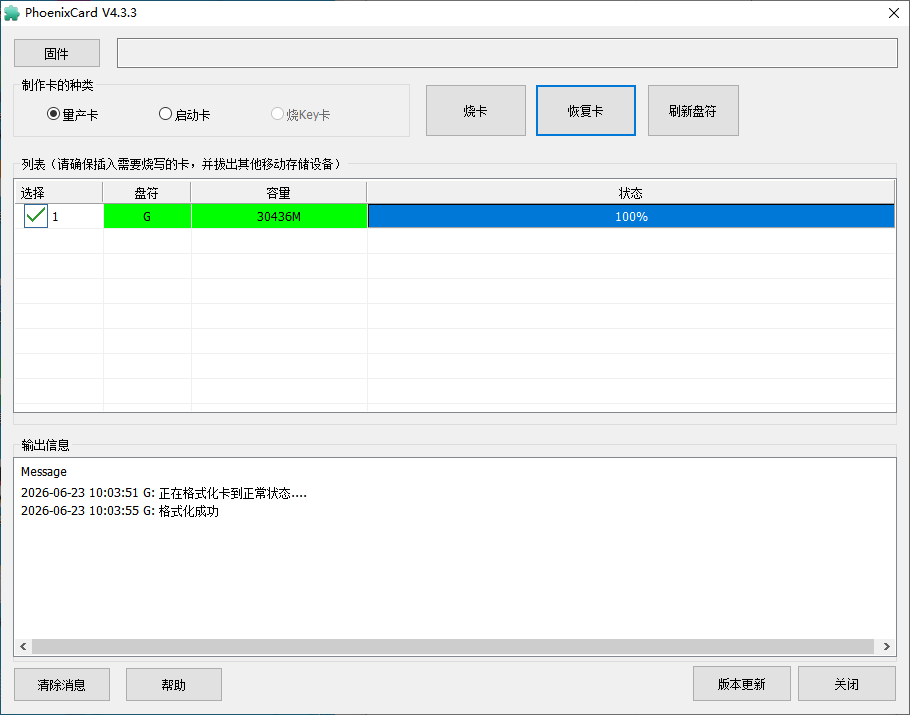Click the 选择 column header
Image resolution: width=910 pixels, height=715 pixels.
point(58,193)
